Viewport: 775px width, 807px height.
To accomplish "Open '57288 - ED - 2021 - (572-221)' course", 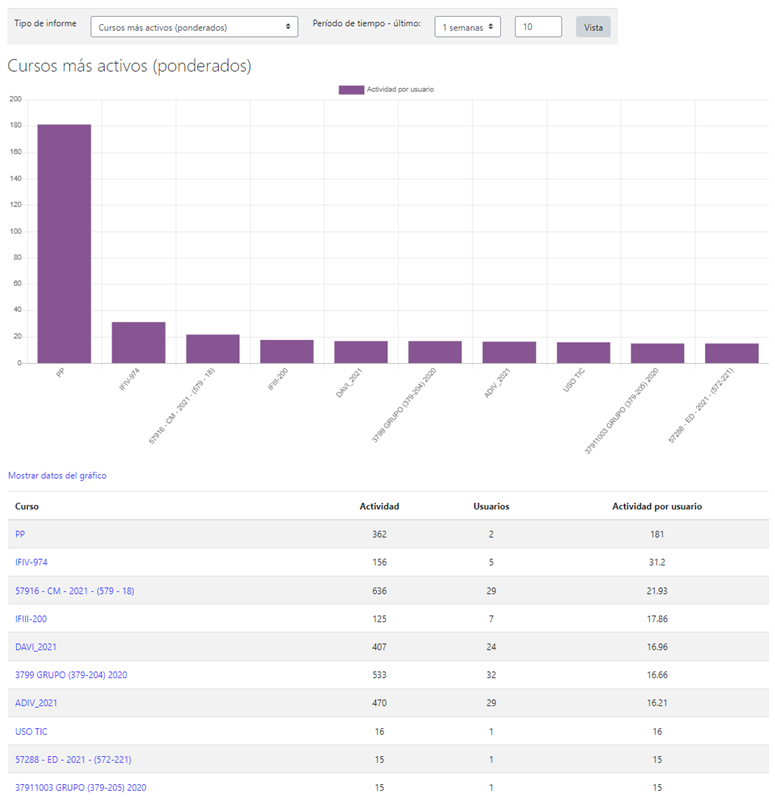I will click(74, 760).
